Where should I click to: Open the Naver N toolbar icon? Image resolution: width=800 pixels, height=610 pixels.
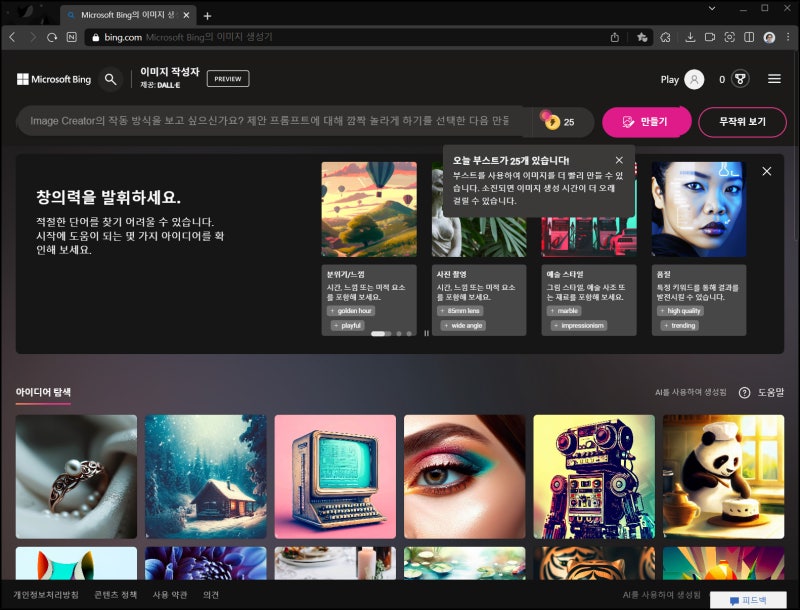pyautogui.click(x=72, y=37)
